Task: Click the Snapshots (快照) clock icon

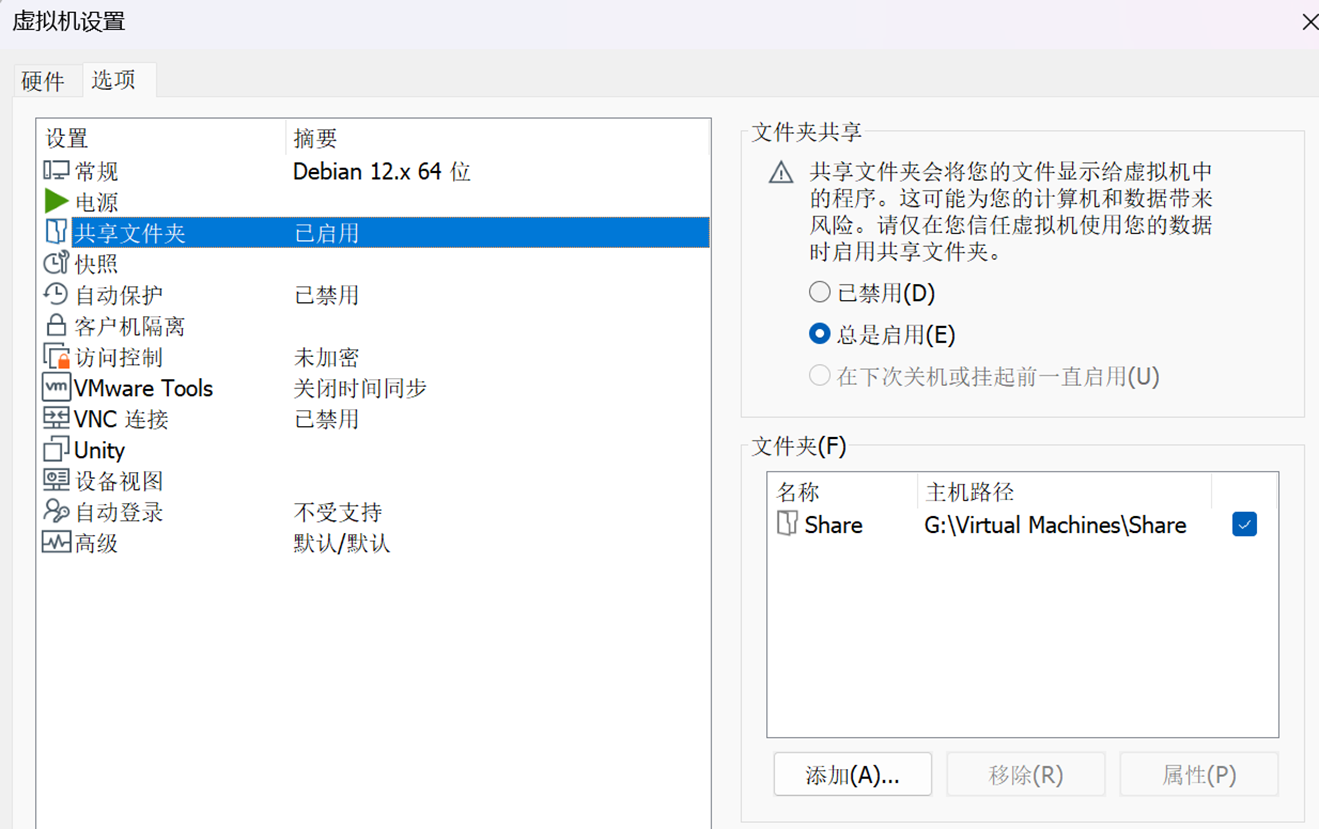Action: [56, 264]
